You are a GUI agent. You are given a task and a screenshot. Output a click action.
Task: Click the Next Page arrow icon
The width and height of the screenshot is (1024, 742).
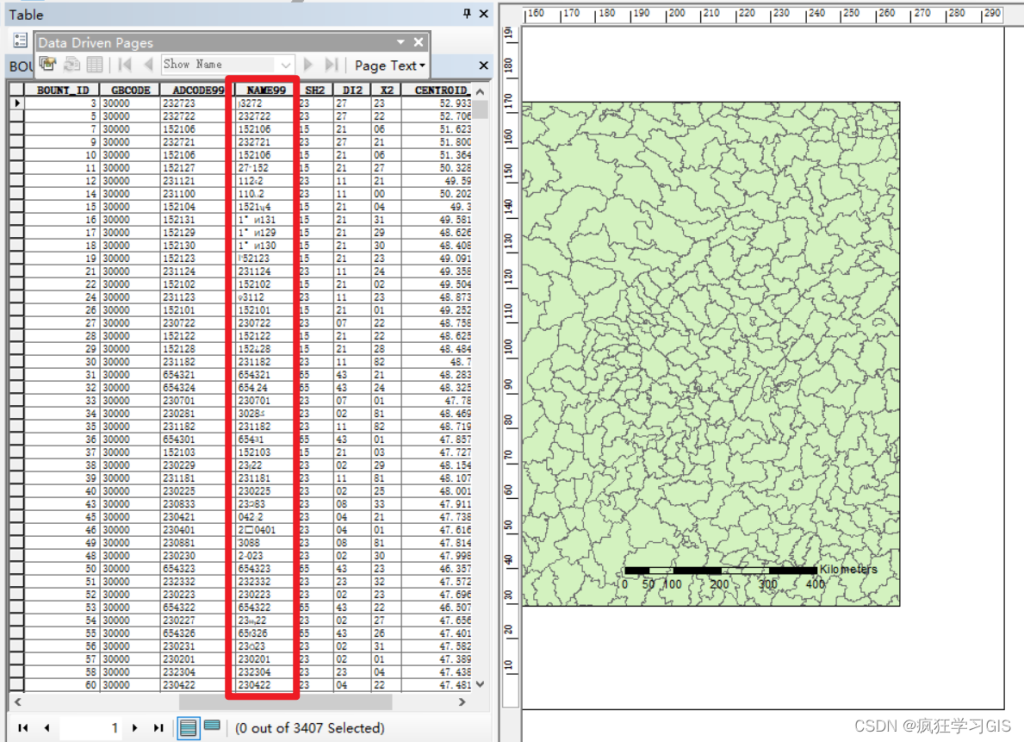(x=308, y=64)
